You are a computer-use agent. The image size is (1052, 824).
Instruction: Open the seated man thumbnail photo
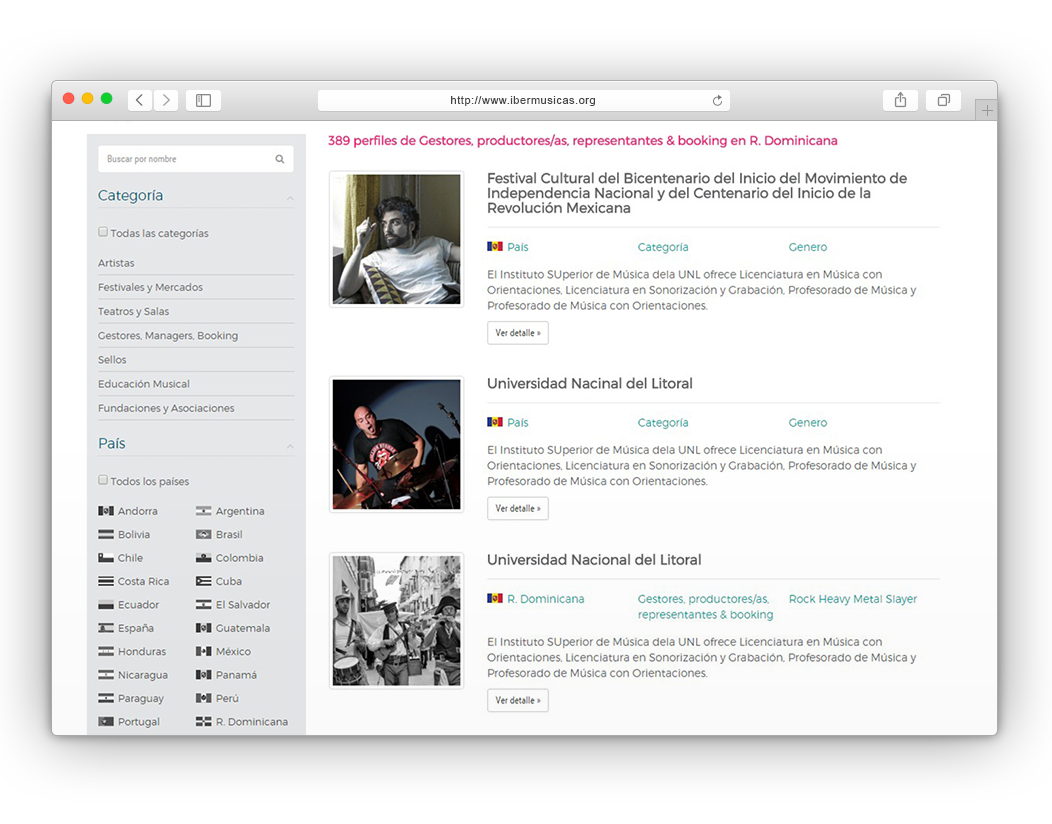[x=397, y=240]
